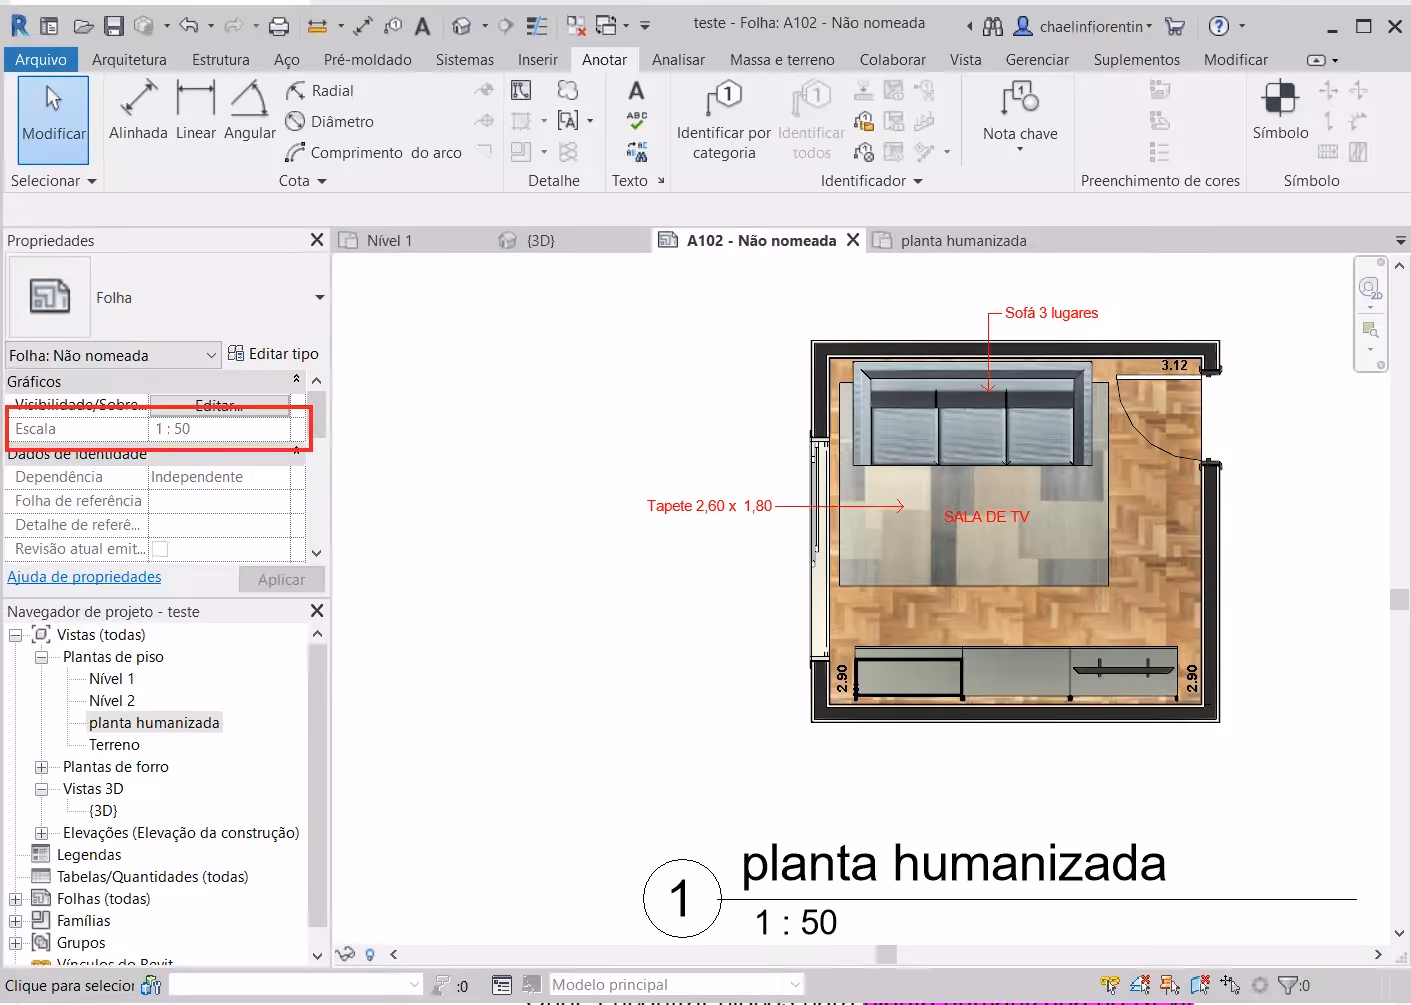Viewport: 1411px width, 1005px height.
Task: Select the Alinhada dimension tool
Action: tap(138, 112)
